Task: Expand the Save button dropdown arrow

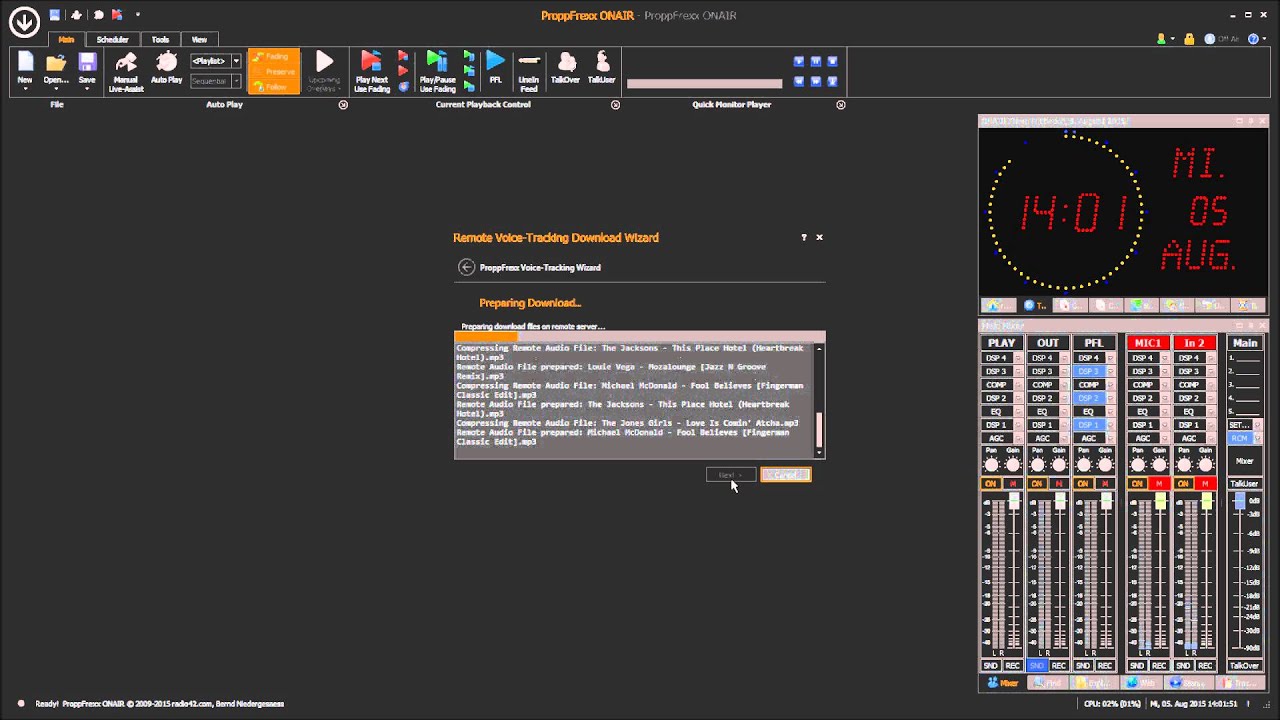Action: (87, 89)
